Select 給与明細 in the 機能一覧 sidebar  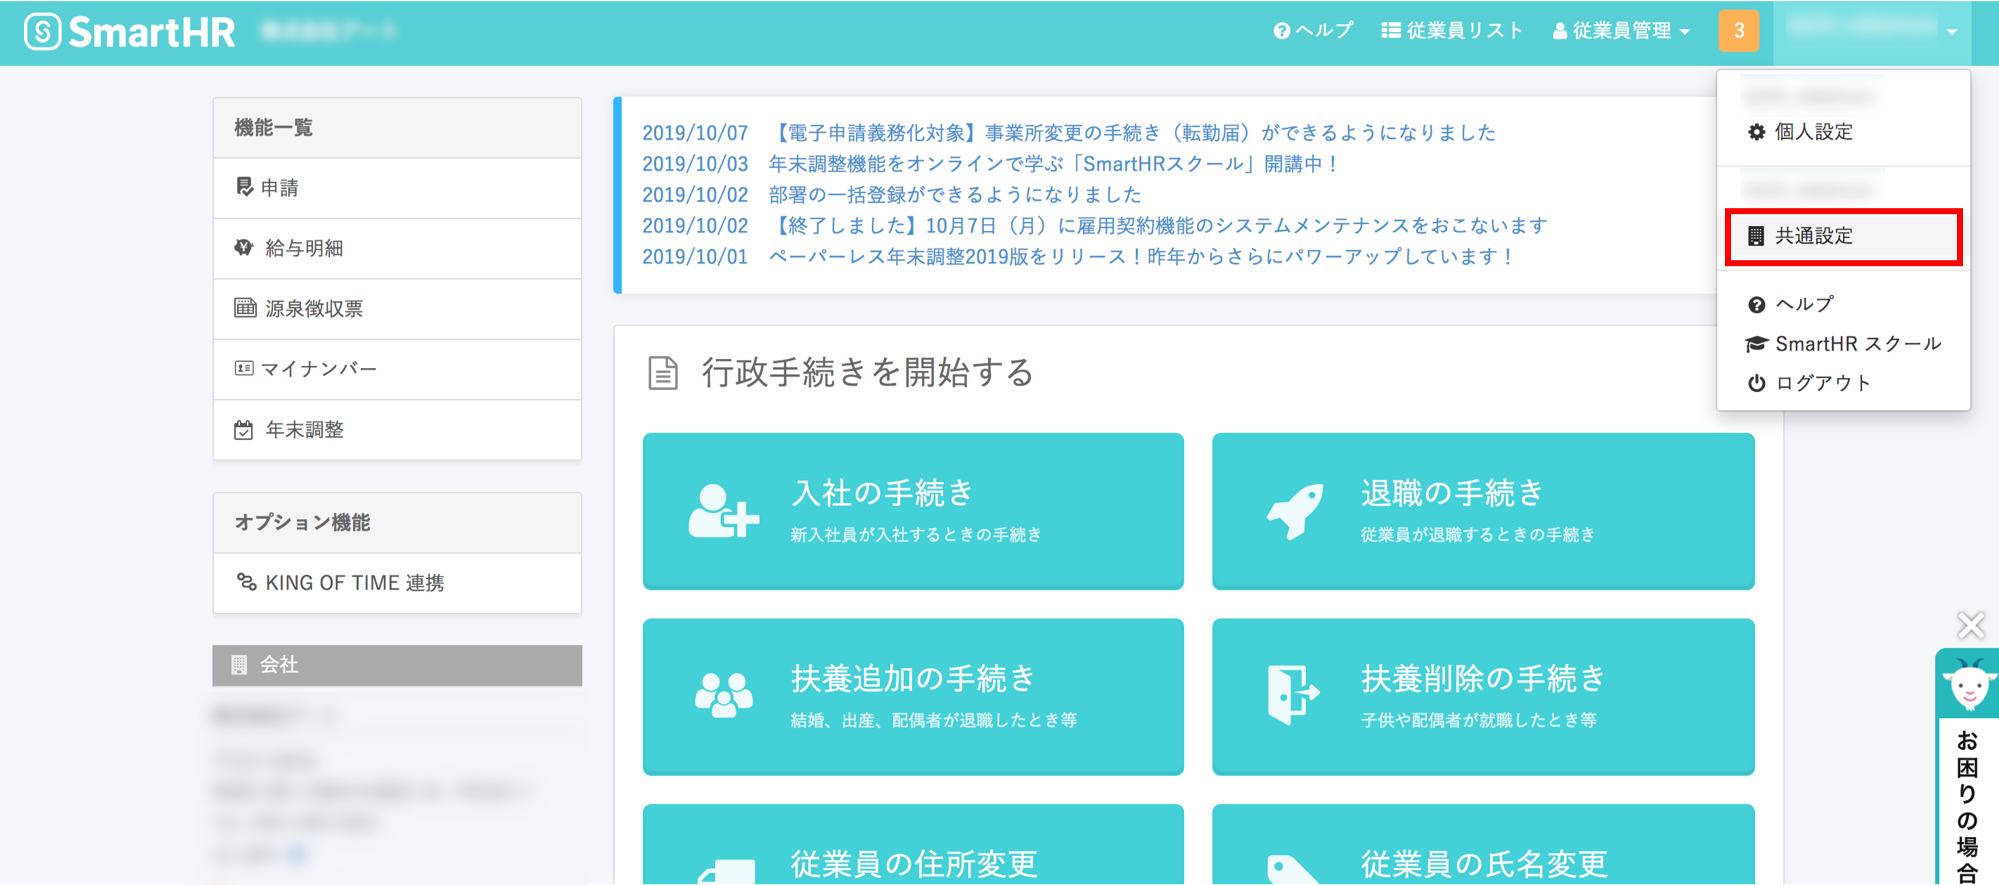(x=397, y=248)
